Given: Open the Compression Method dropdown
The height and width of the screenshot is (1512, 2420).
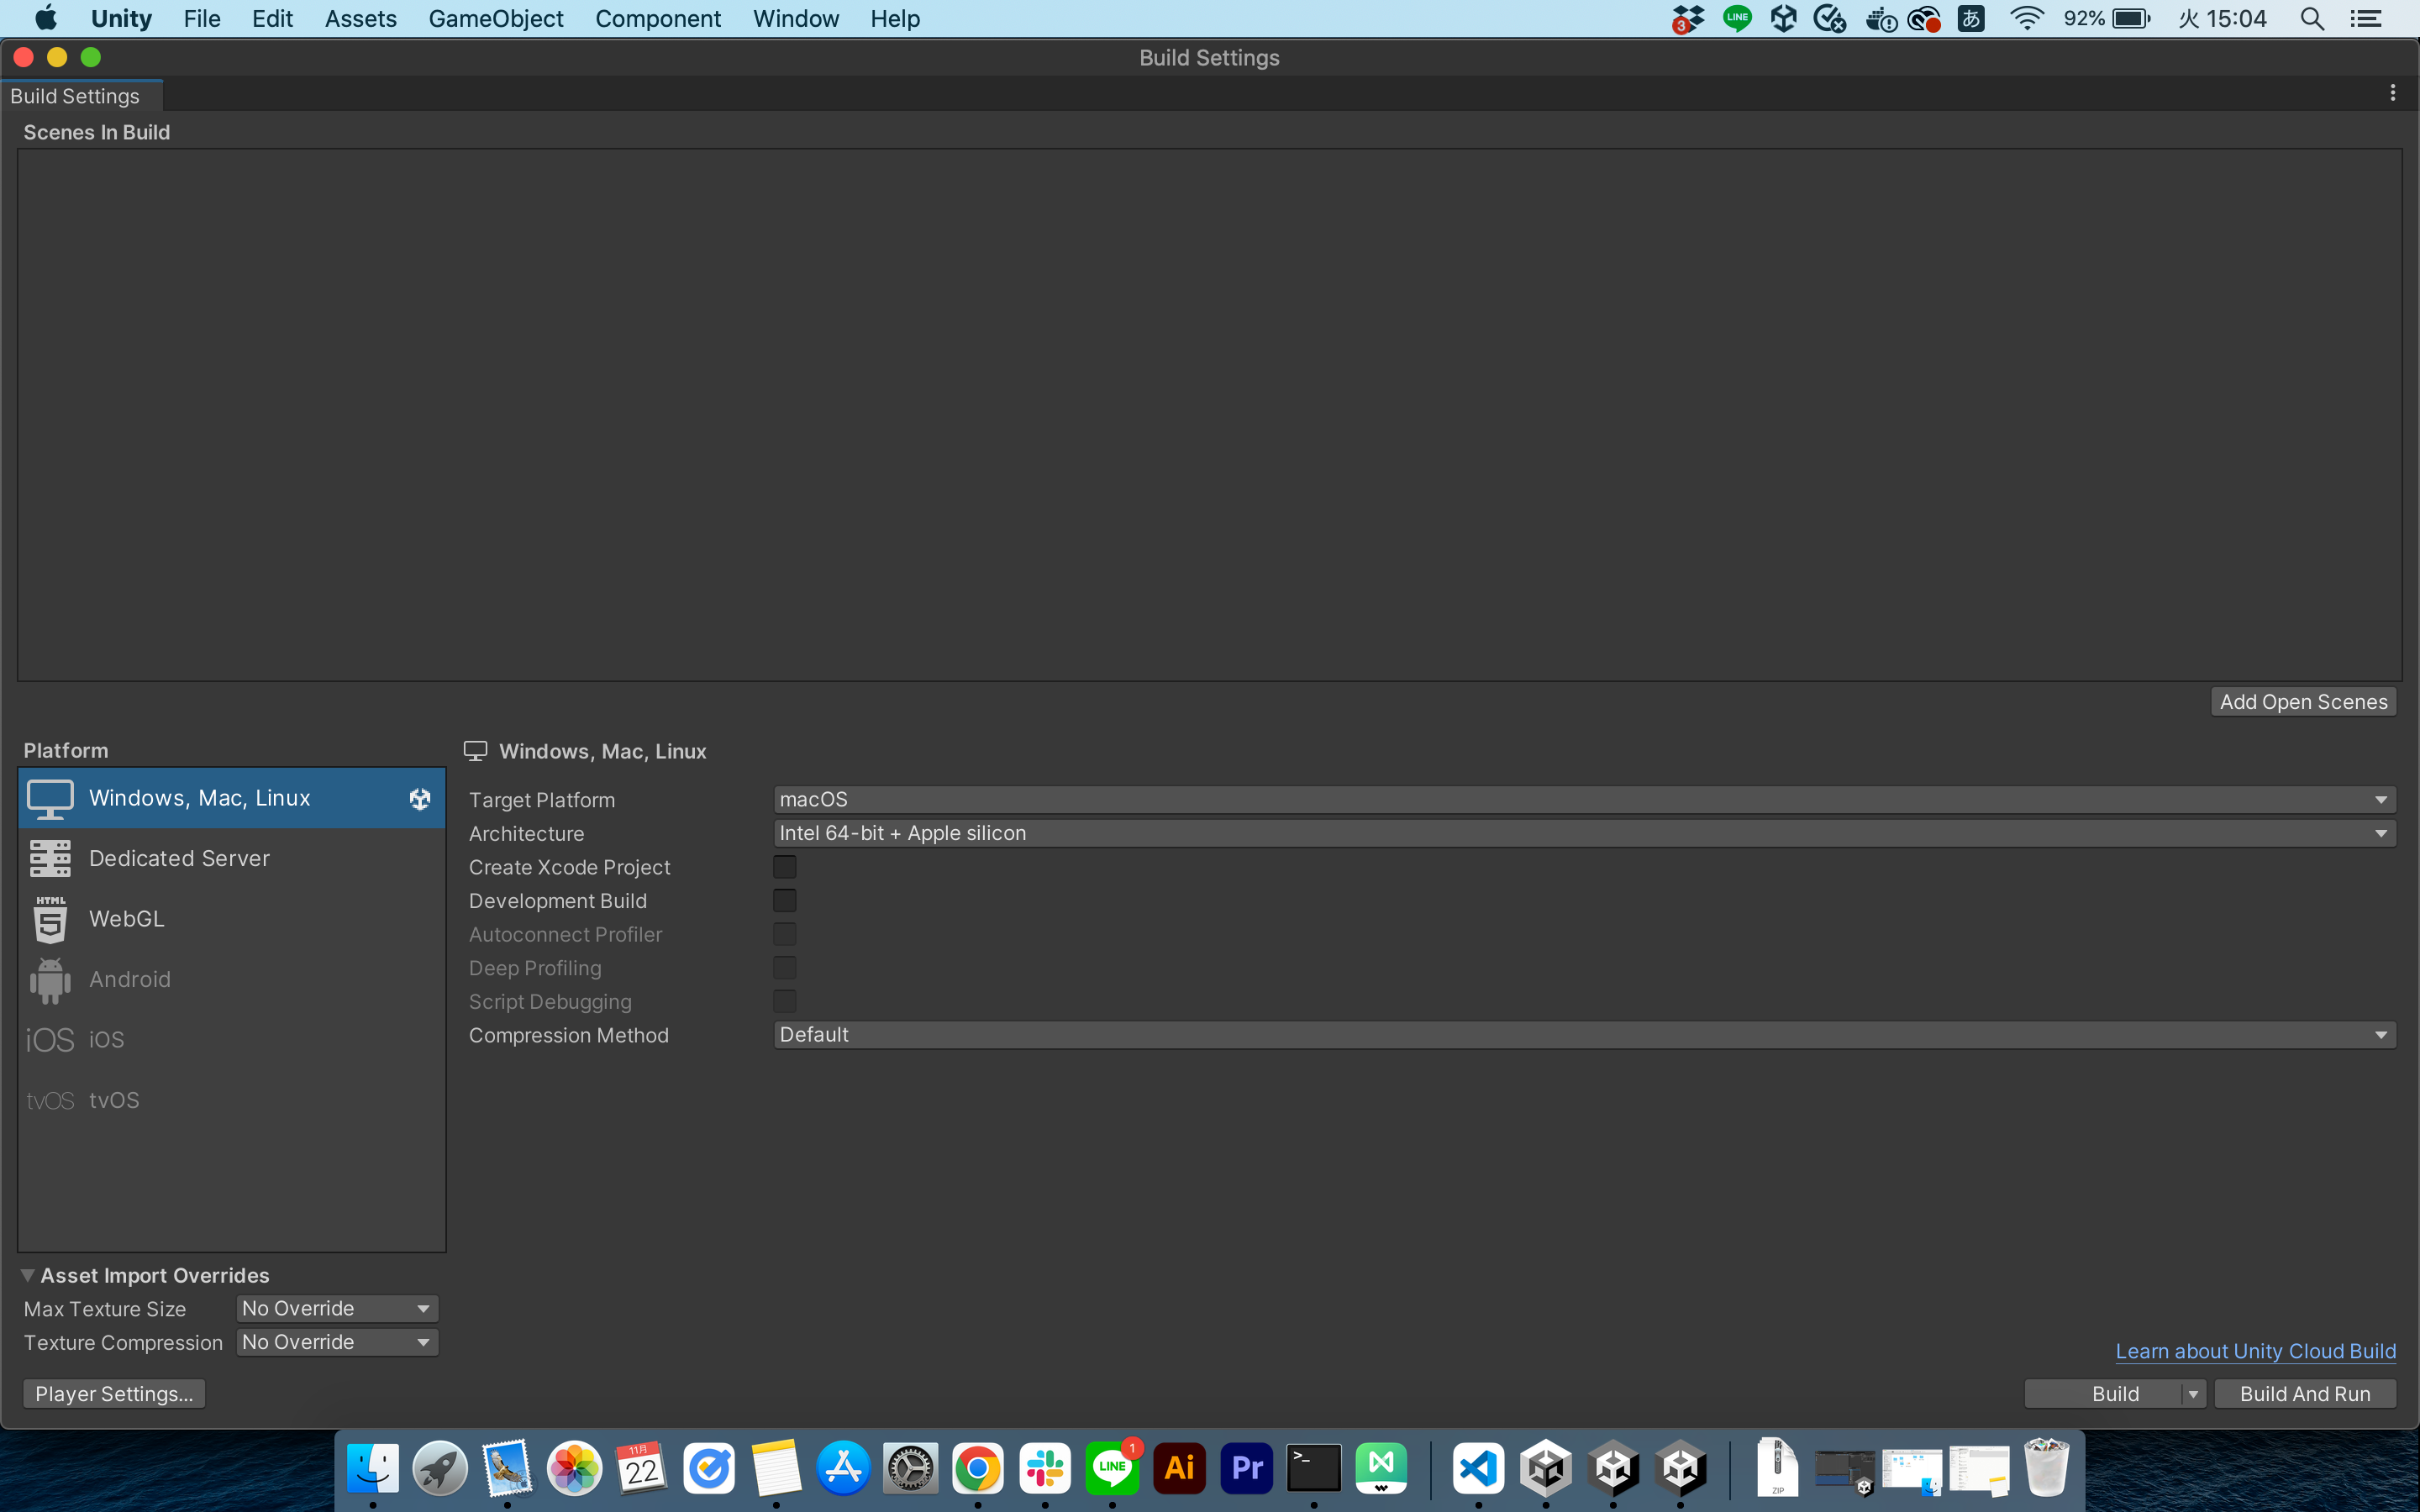Looking at the screenshot, I should tap(1584, 1035).
